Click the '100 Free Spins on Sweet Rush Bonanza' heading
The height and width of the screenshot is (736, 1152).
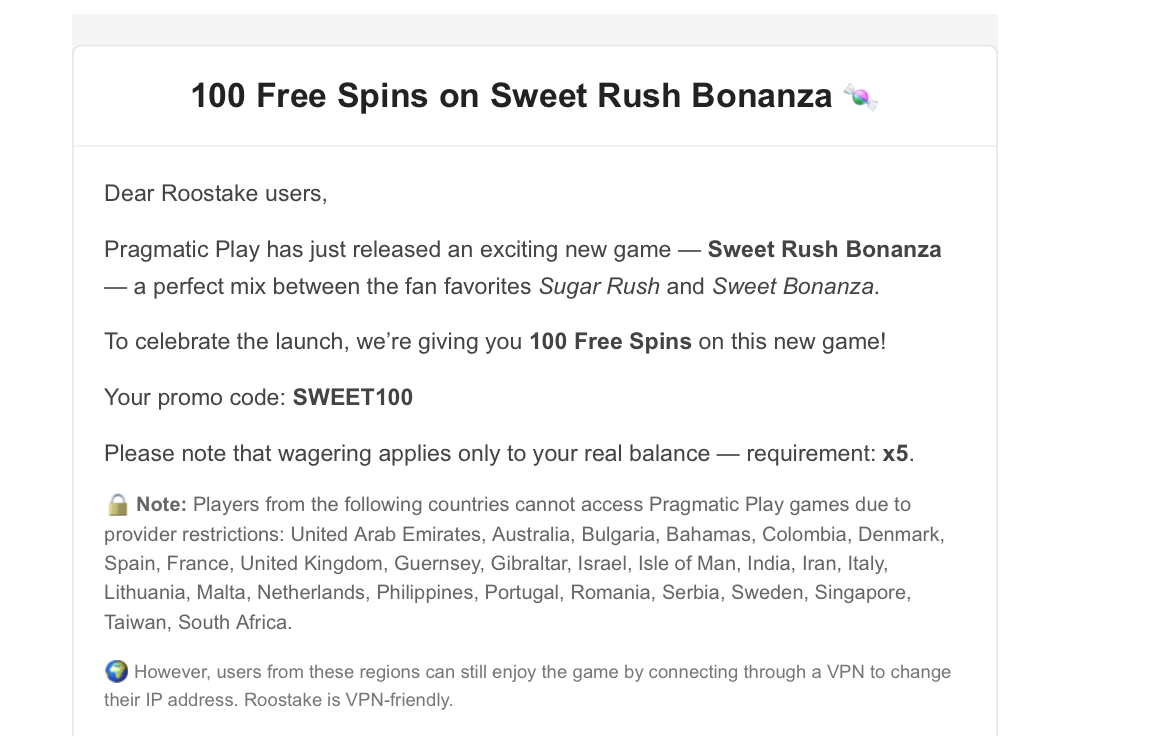510,96
